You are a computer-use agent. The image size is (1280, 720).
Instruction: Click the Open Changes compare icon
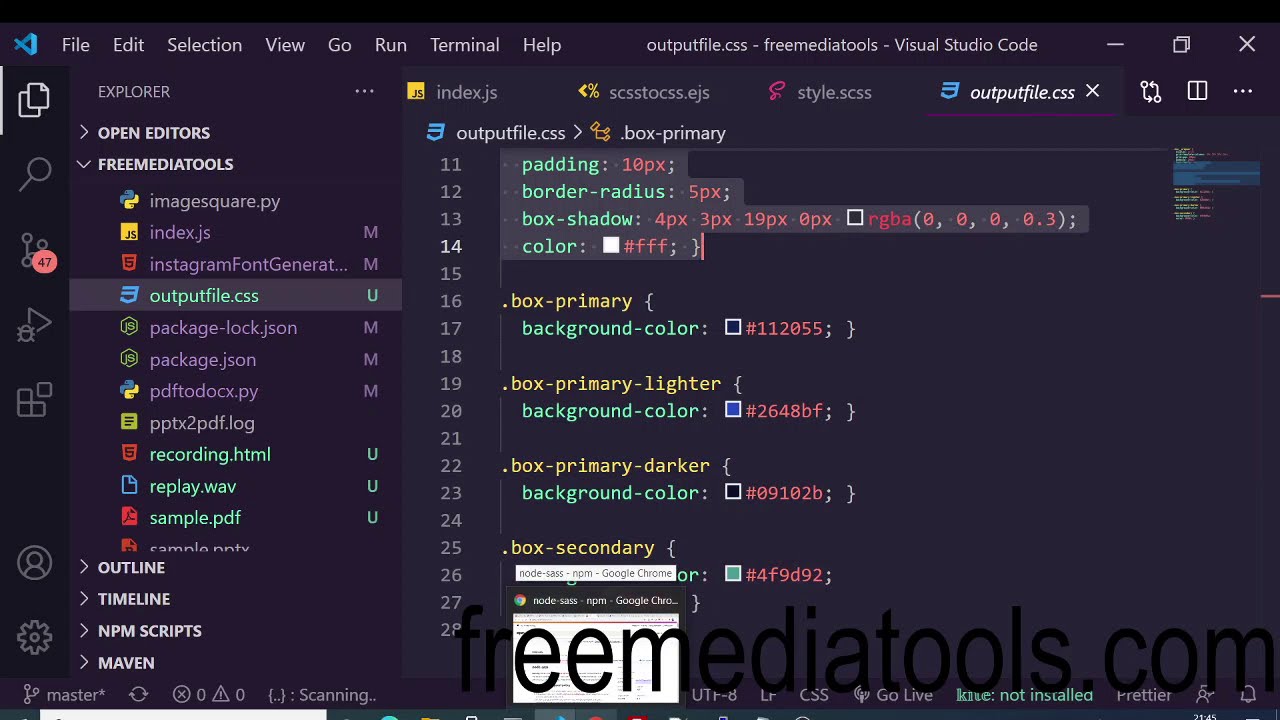pos(1151,92)
